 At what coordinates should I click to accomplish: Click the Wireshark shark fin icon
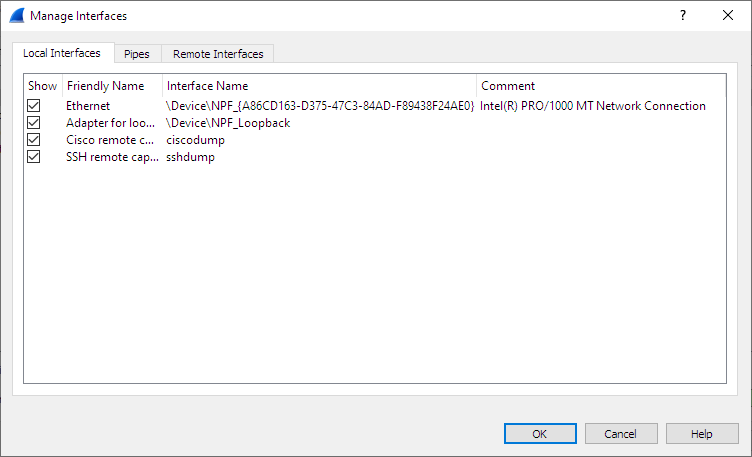[x=16, y=16]
